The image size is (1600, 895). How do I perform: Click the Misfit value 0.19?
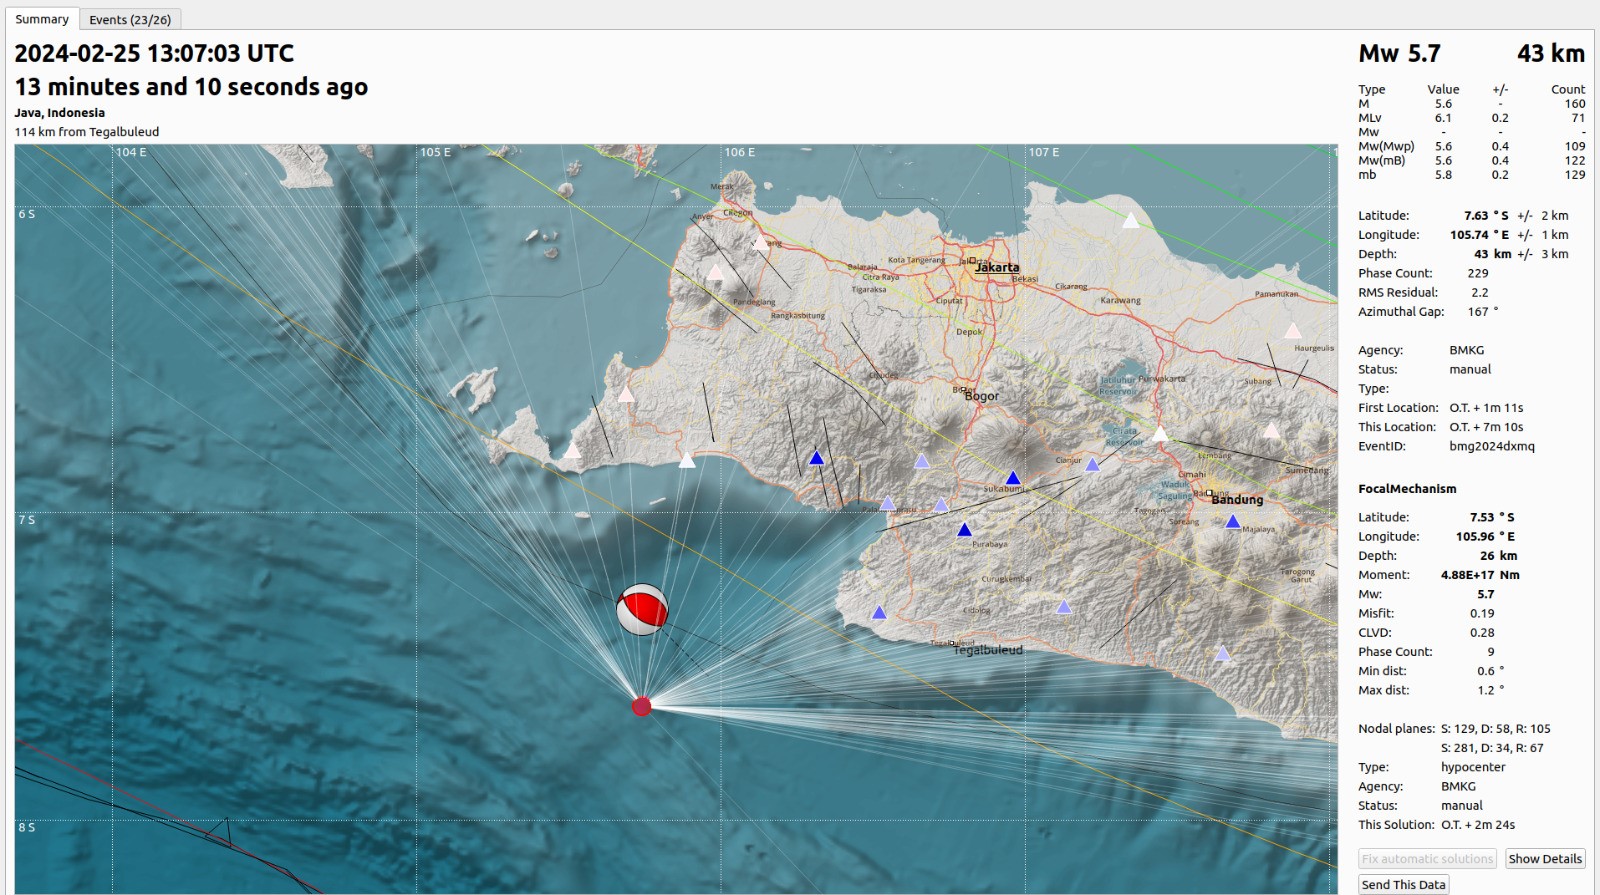pyautogui.click(x=1482, y=614)
